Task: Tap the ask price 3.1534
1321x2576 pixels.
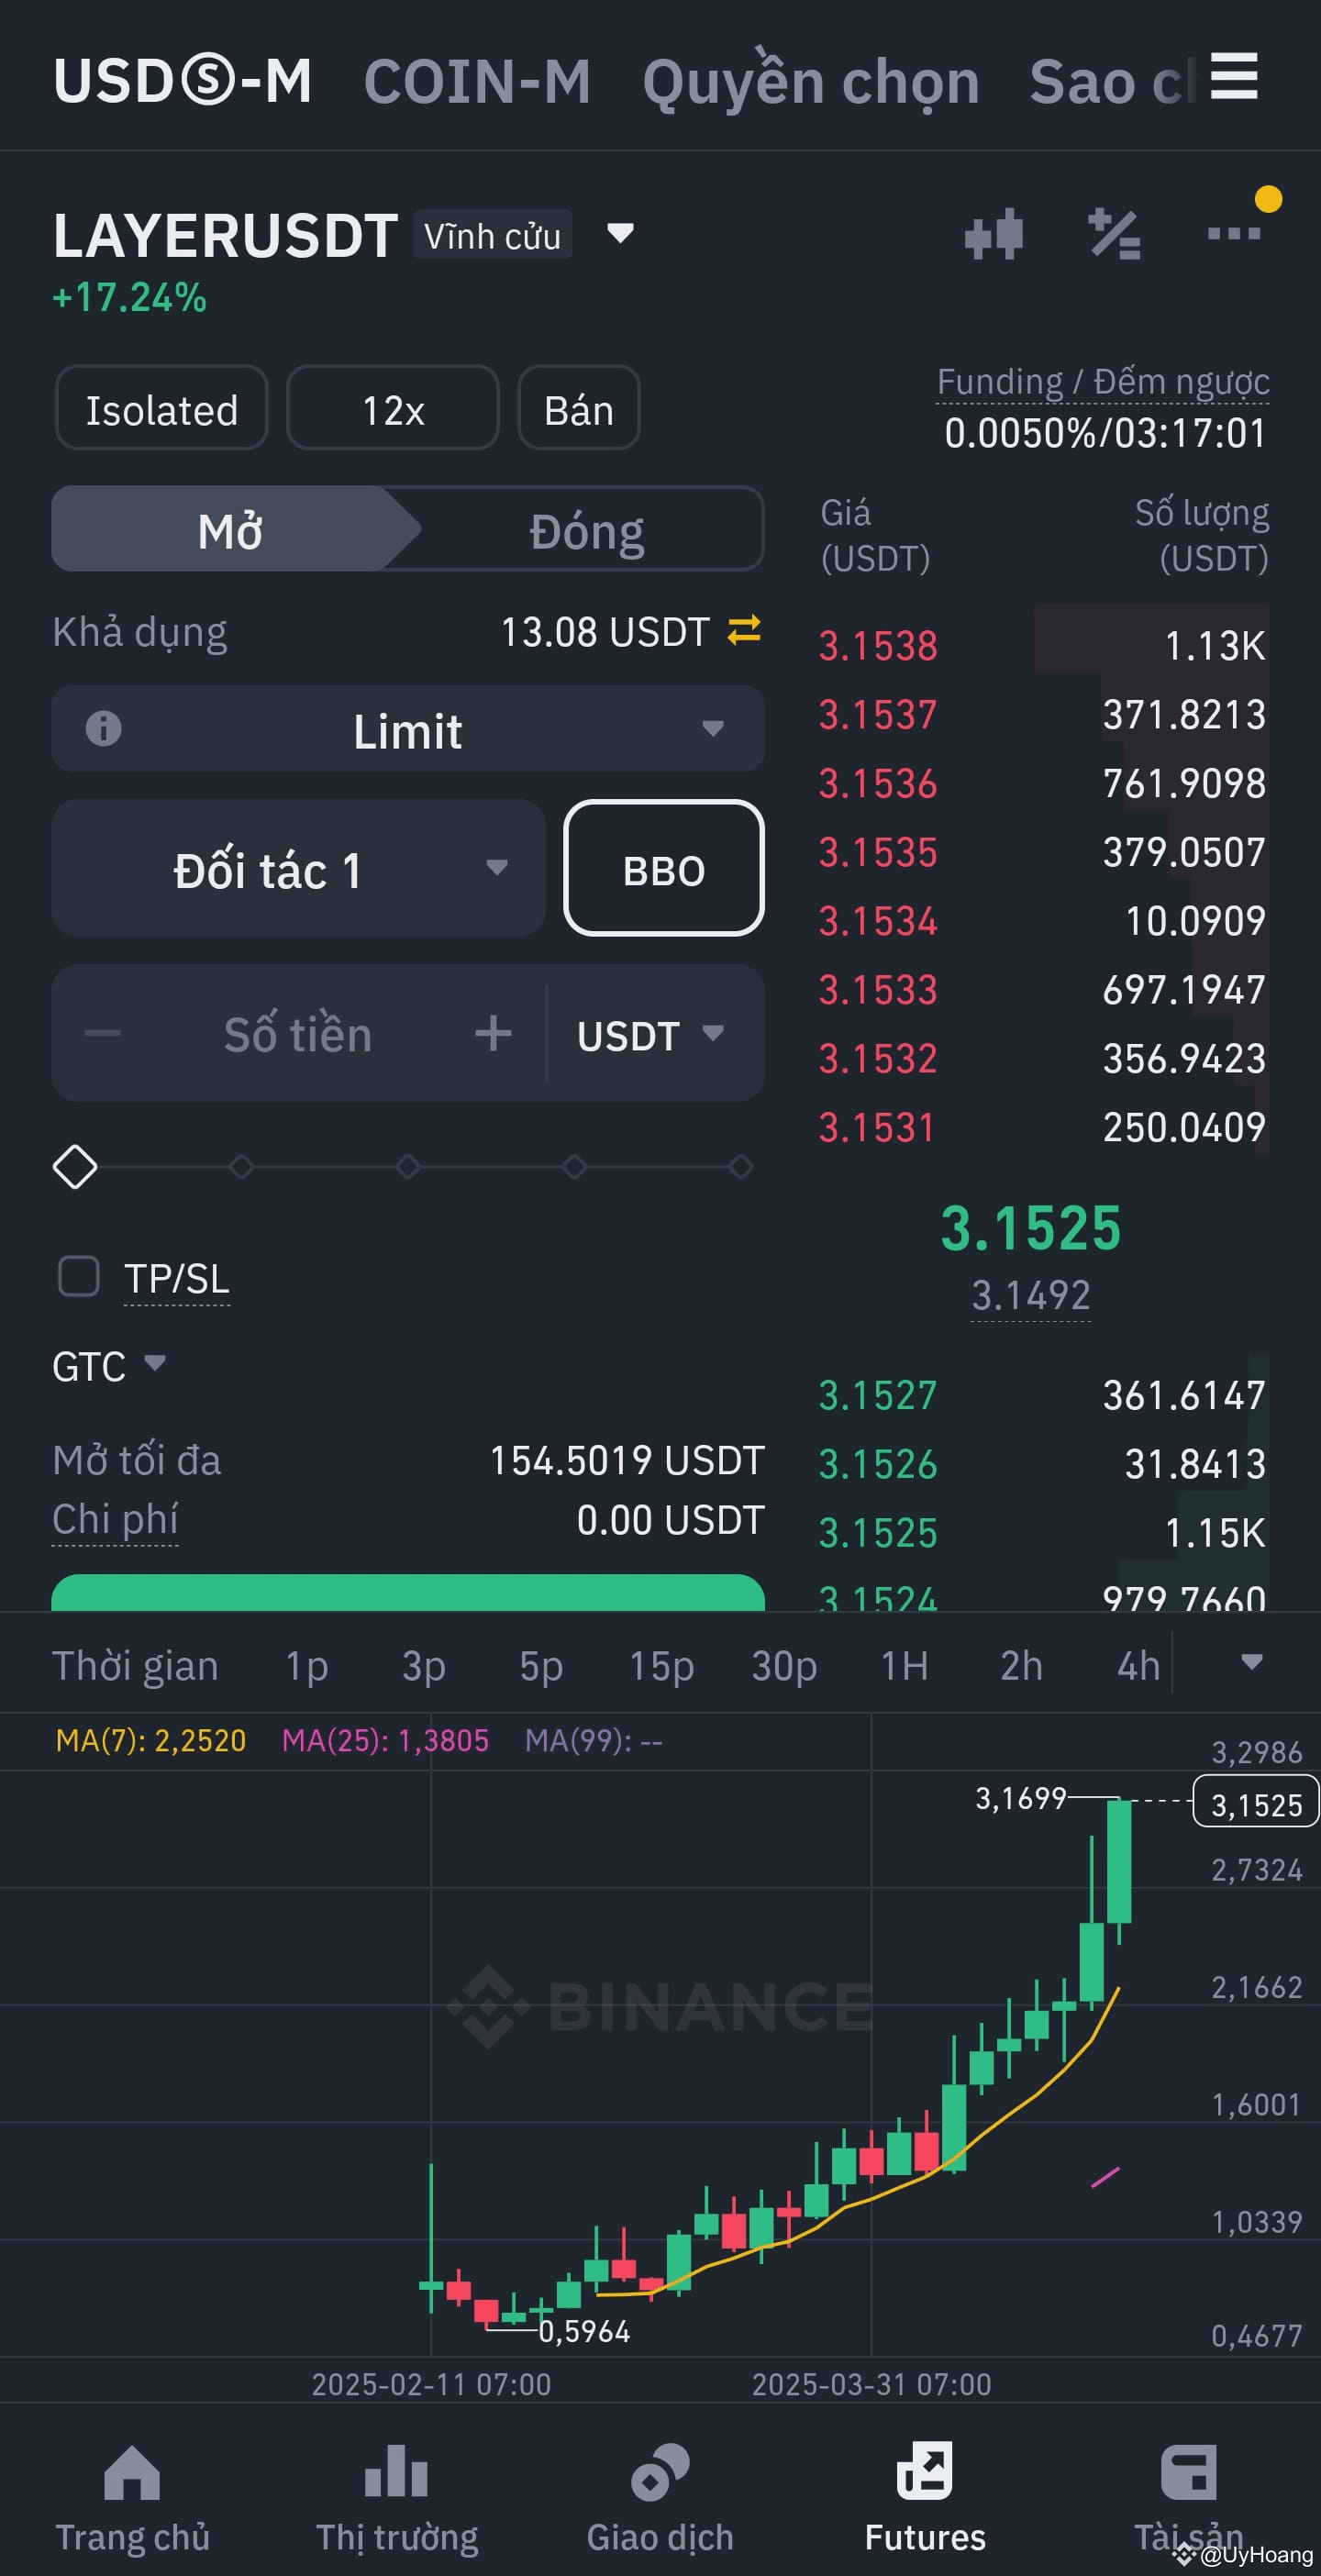Action: (x=878, y=921)
